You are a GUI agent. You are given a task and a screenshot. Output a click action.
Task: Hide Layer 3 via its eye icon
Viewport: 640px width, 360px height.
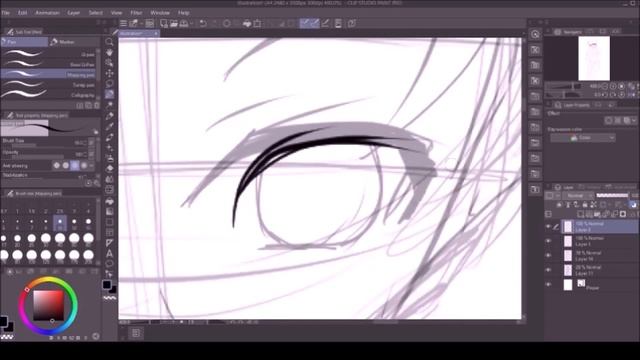pos(549,241)
